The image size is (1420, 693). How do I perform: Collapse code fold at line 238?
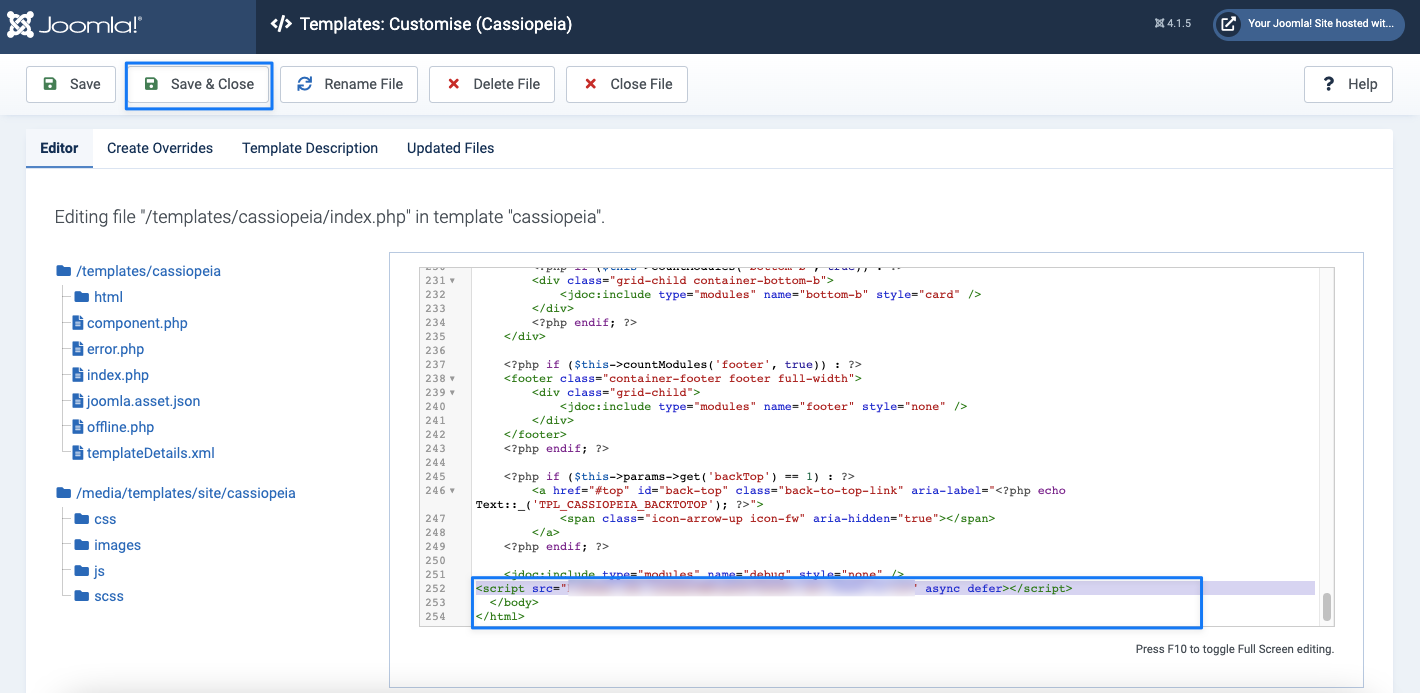[452, 379]
